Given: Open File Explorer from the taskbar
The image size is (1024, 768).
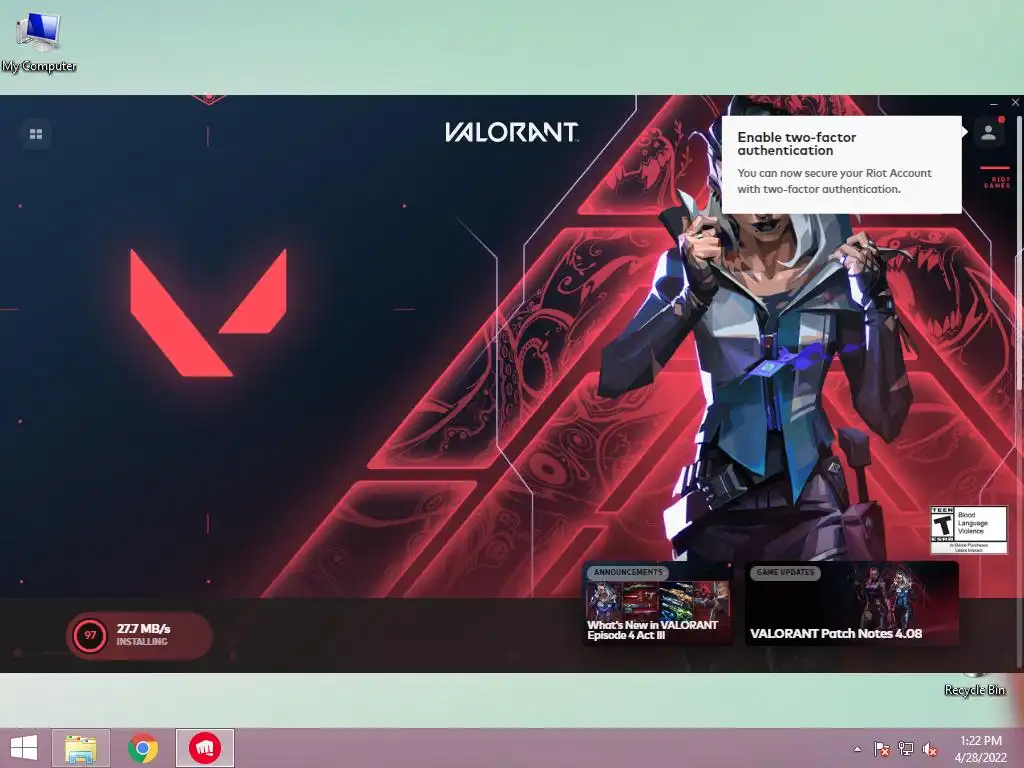Looking at the screenshot, I should click(x=81, y=748).
